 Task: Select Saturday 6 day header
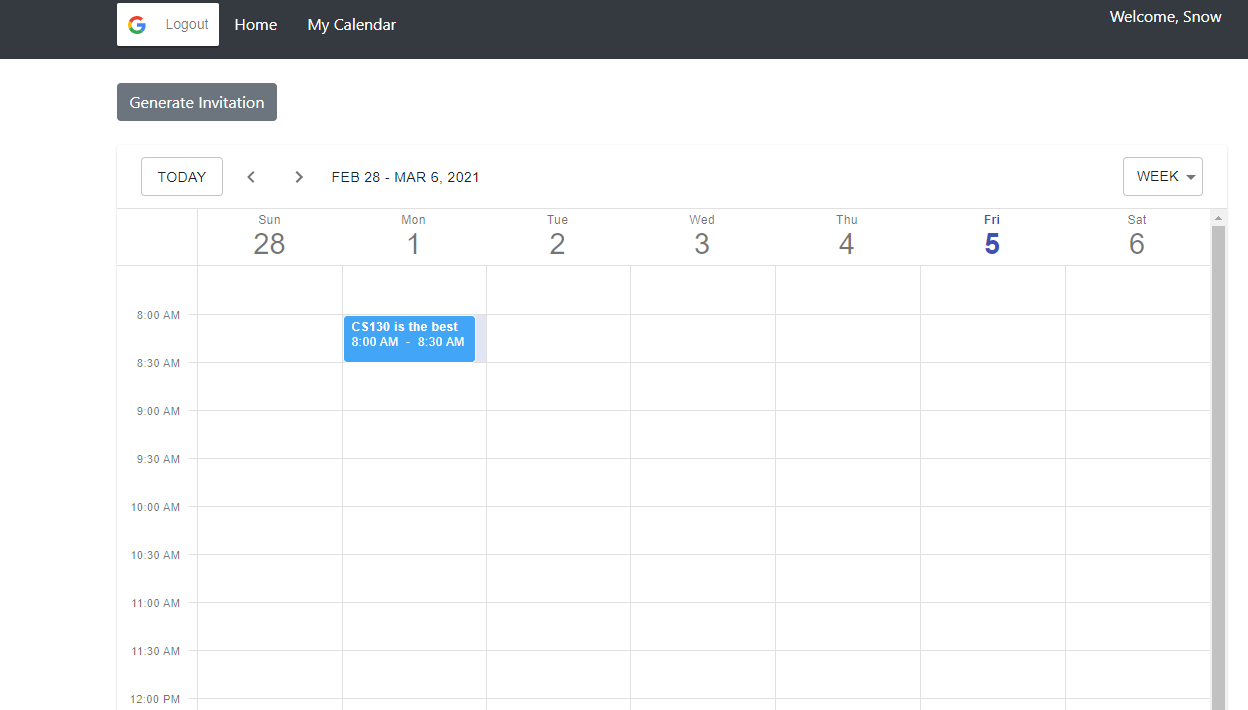[x=1137, y=237]
